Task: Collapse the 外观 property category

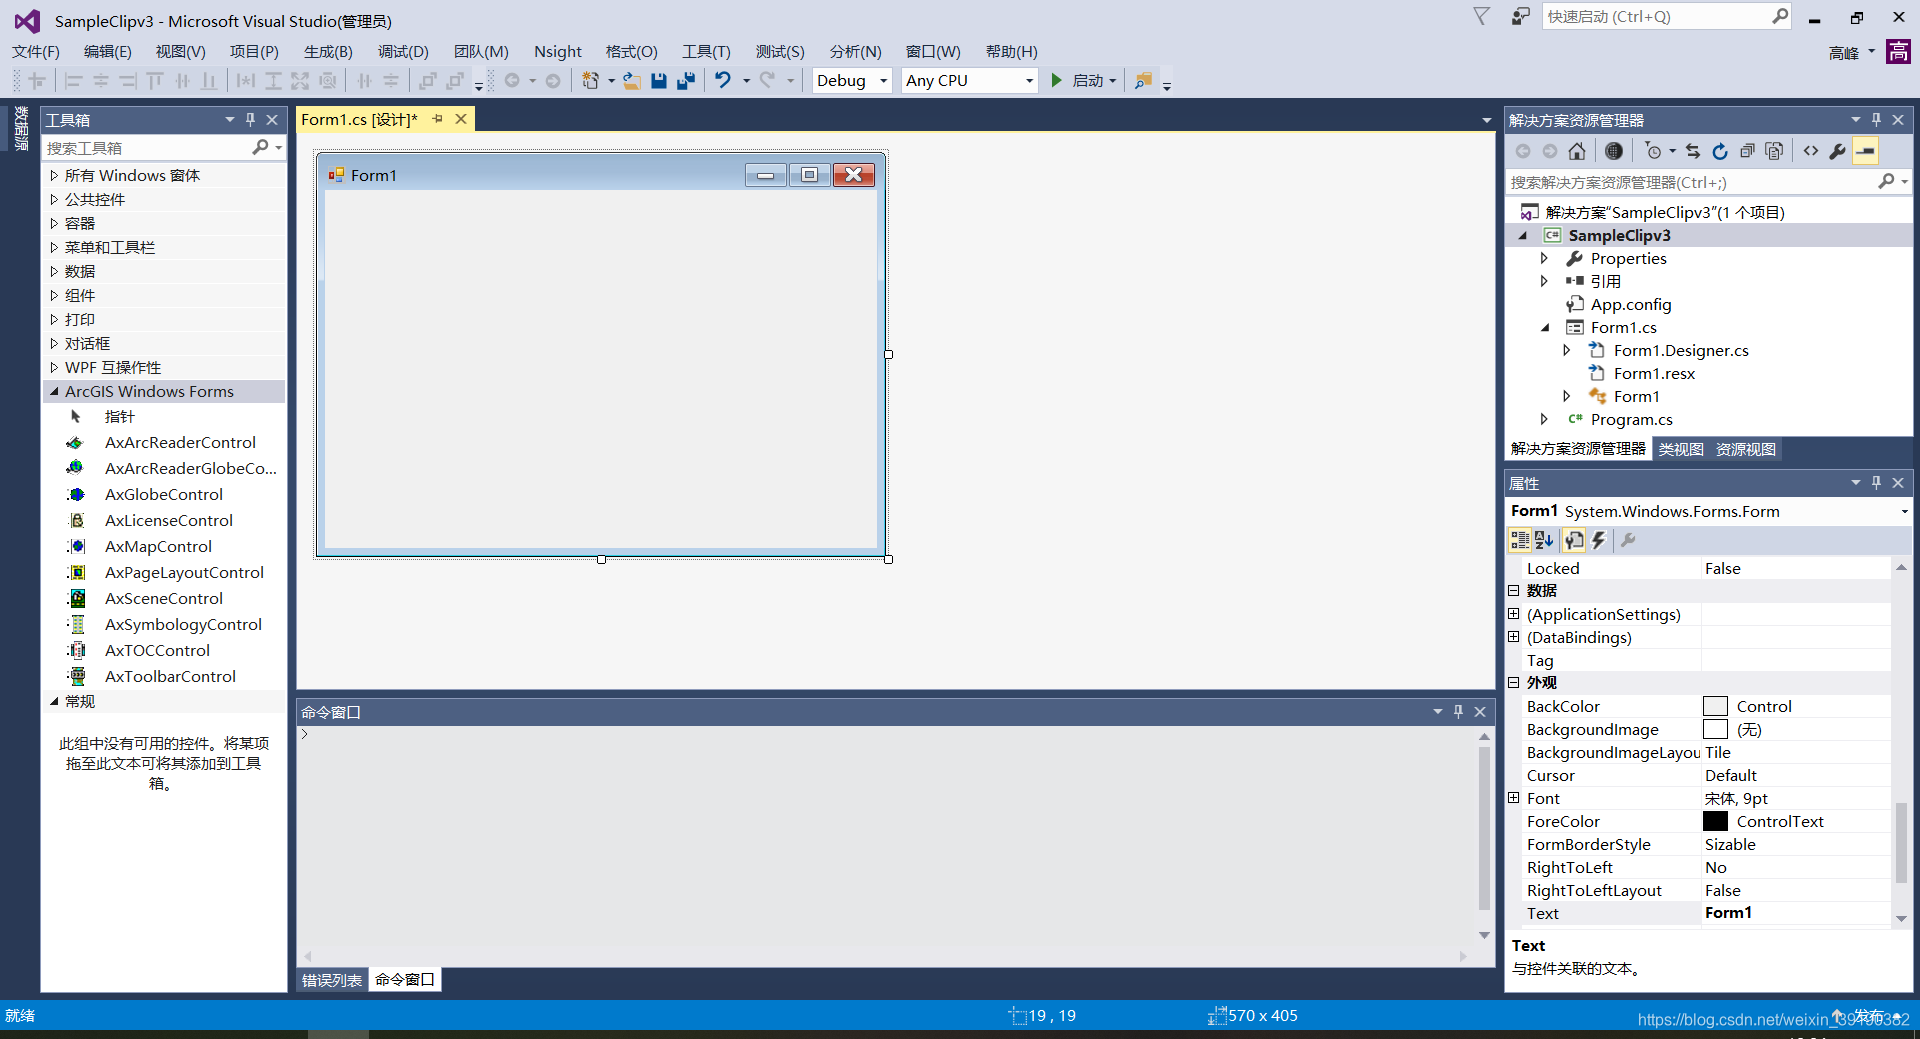Action: pyautogui.click(x=1514, y=682)
